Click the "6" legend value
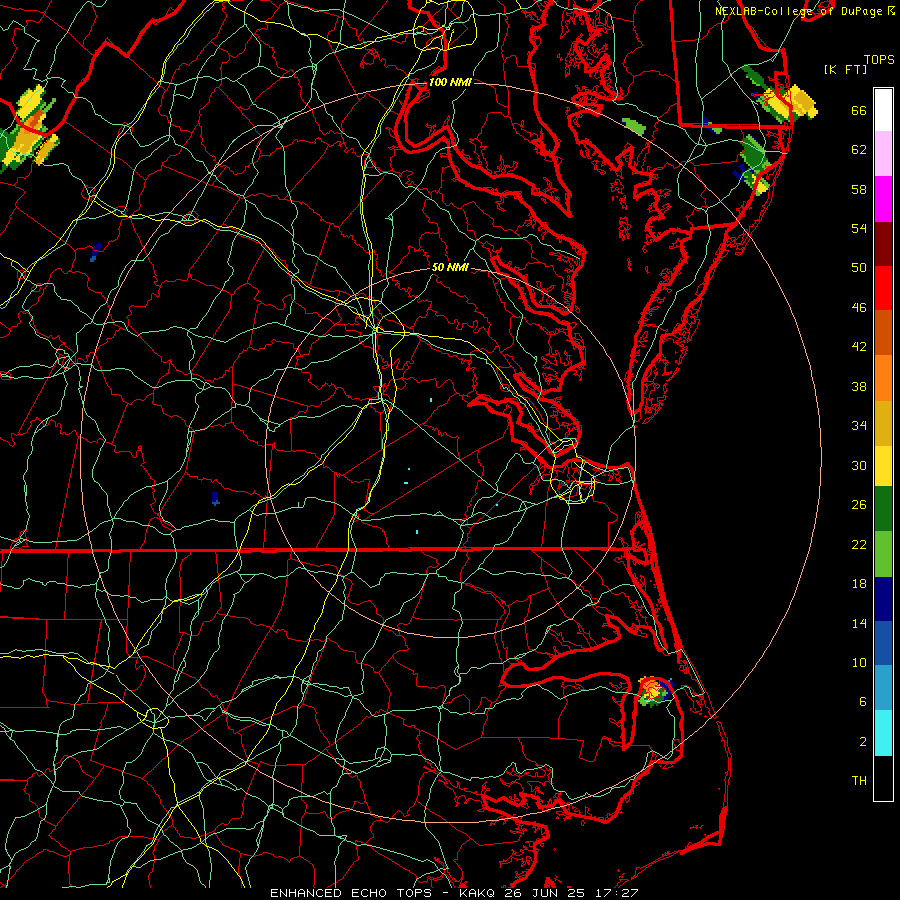The height and width of the screenshot is (900, 900). [x=863, y=702]
